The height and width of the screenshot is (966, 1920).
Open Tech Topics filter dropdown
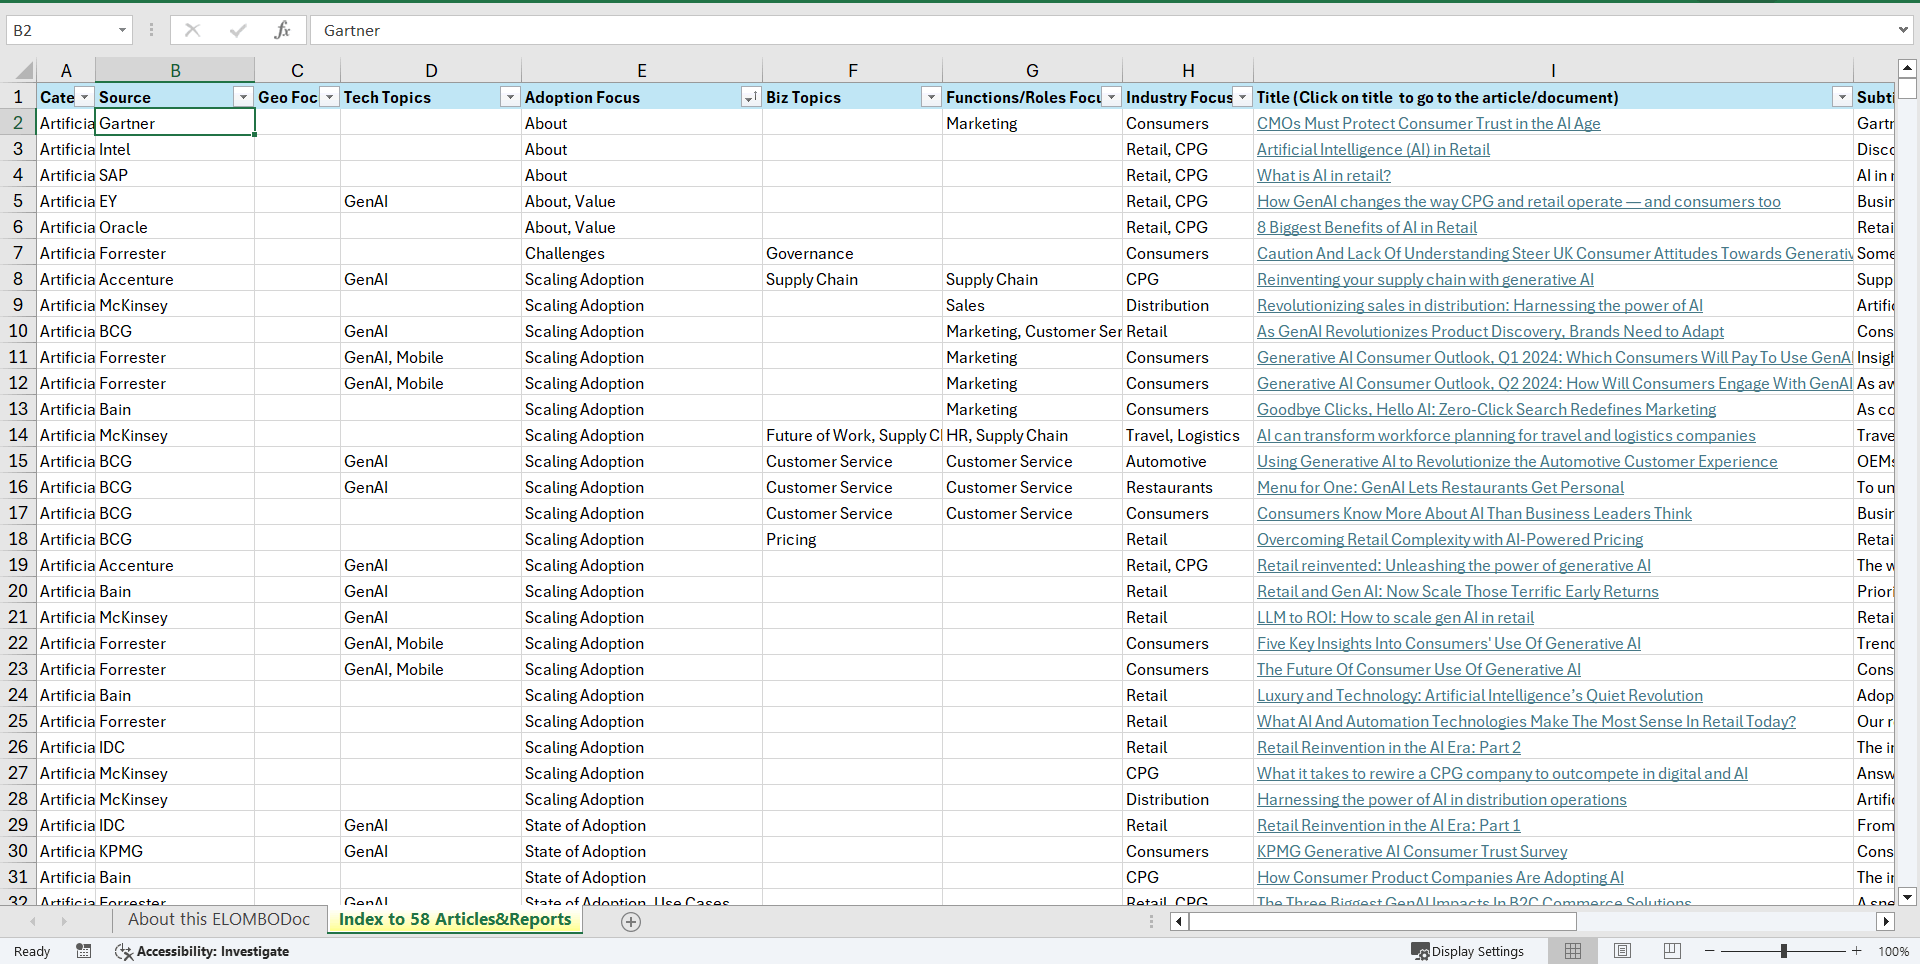click(x=510, y=97)
